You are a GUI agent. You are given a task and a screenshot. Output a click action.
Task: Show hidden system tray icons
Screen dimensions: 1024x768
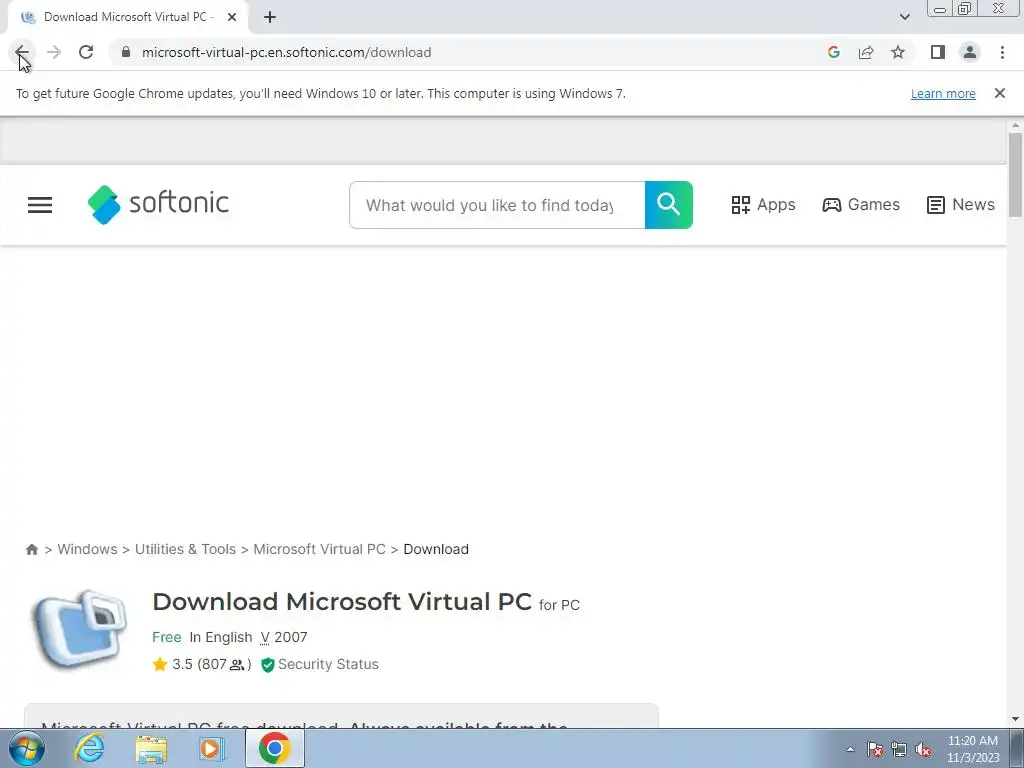[x=850, y=749]
